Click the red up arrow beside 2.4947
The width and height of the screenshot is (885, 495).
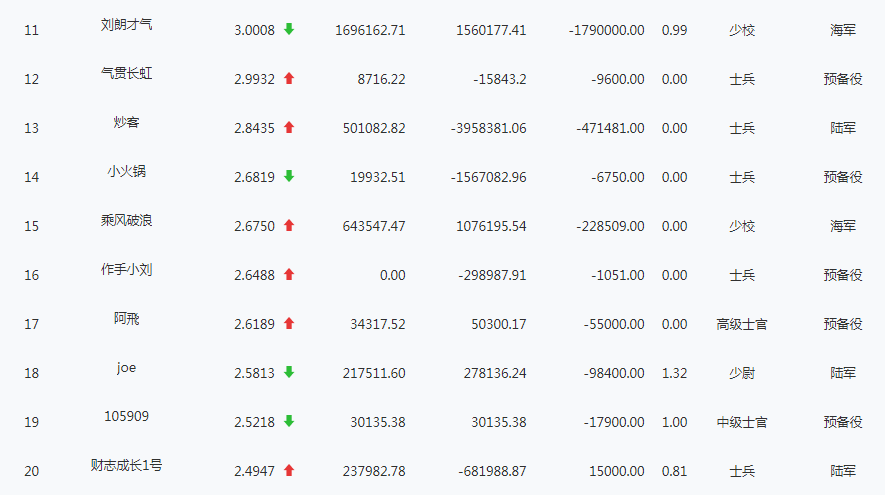click(289, 471)
